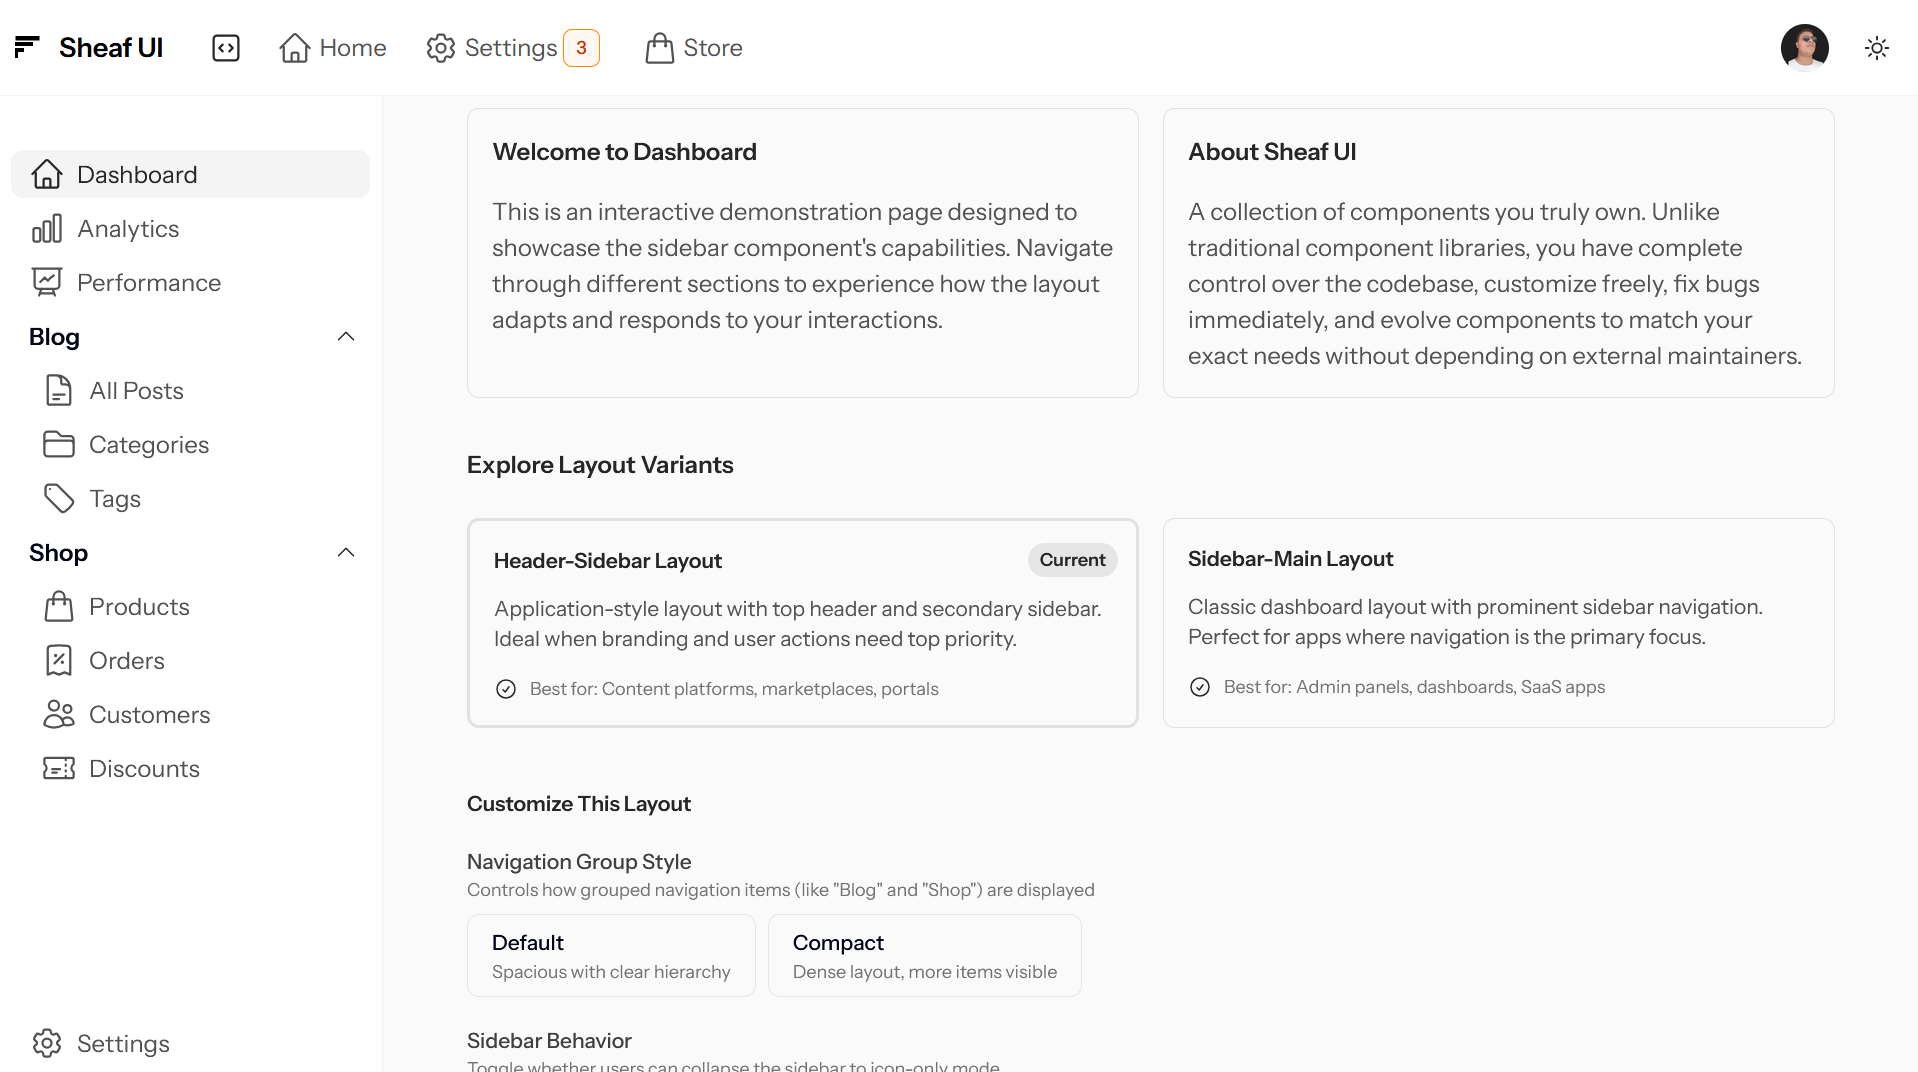Open Analytics from the sidebar

128,229
